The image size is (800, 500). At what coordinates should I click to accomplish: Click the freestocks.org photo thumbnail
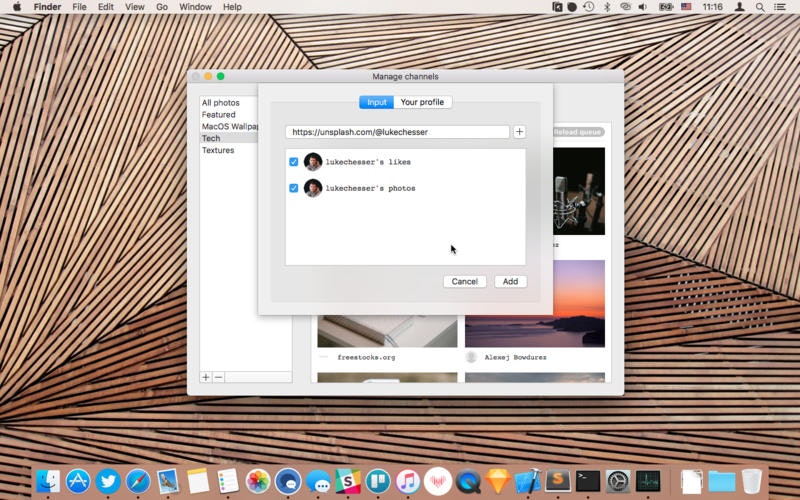[x=387, y=331]
